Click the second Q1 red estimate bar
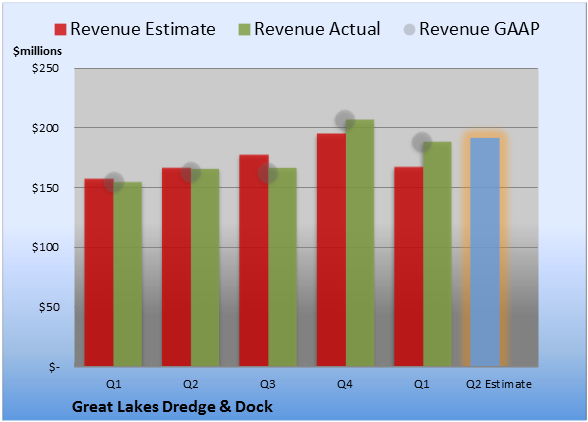 coord(409,267)
